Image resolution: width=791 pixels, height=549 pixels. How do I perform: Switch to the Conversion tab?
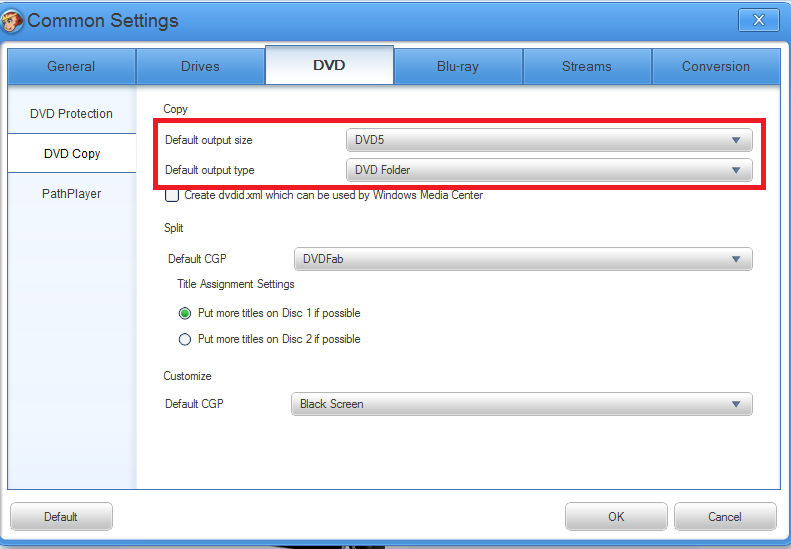click(x=716, y=67)
